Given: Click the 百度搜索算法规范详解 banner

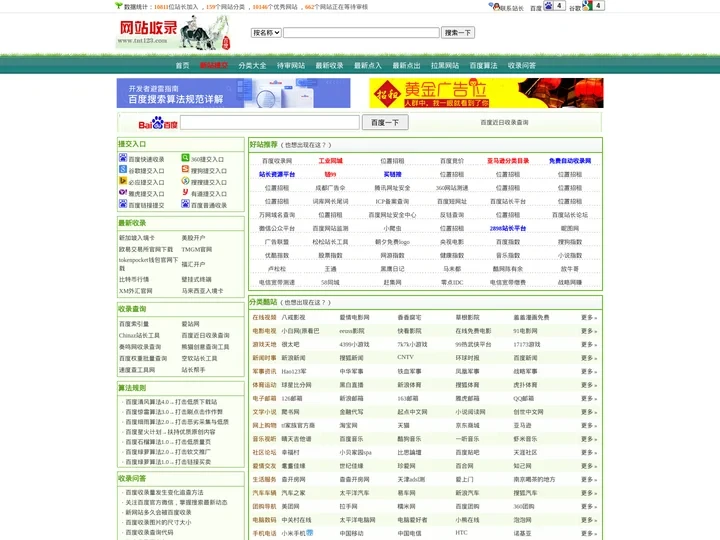Looking at the screenshot, I should (233, 93).
